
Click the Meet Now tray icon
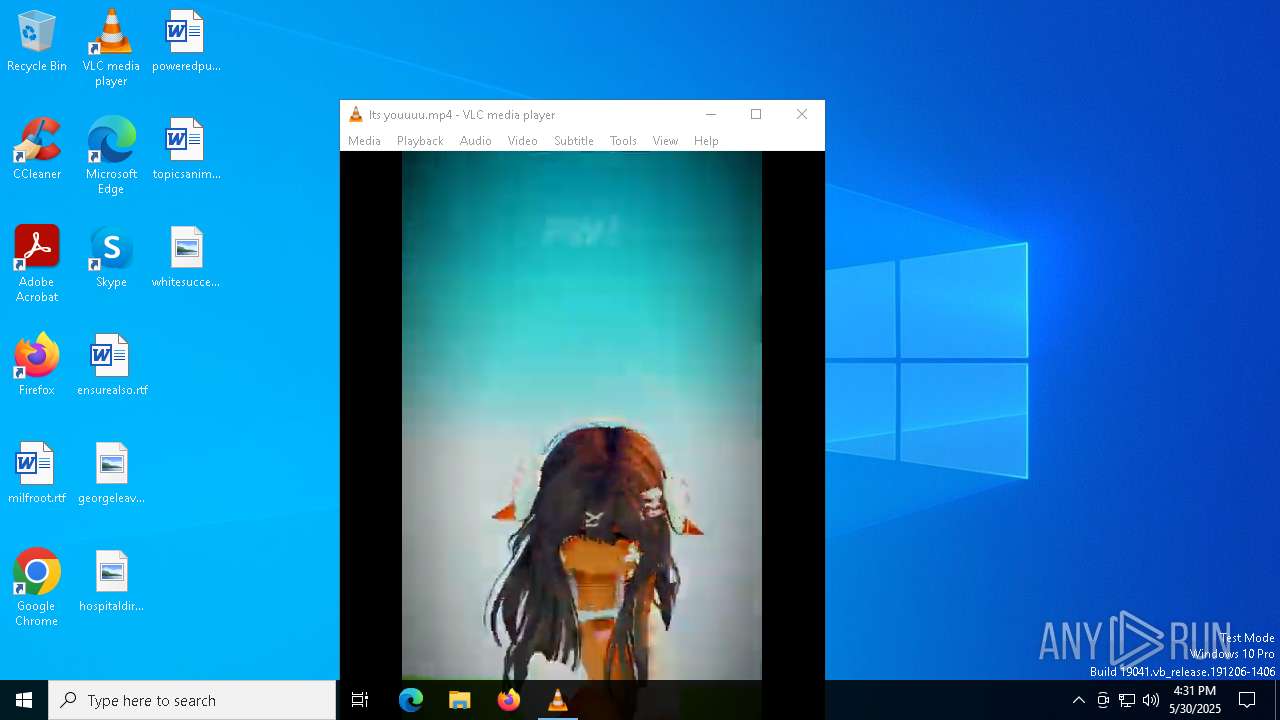click(x=1103, y=700)
